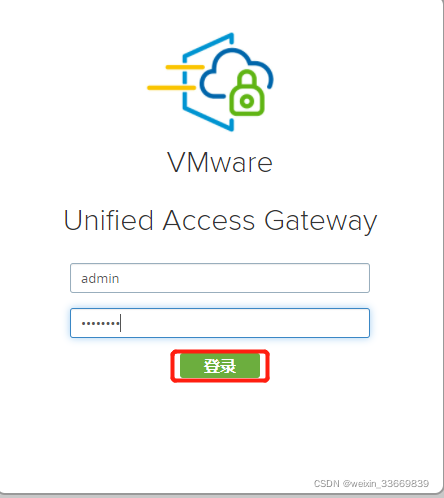
Task: Place cursor after admin text
Action: pos(120,278)
